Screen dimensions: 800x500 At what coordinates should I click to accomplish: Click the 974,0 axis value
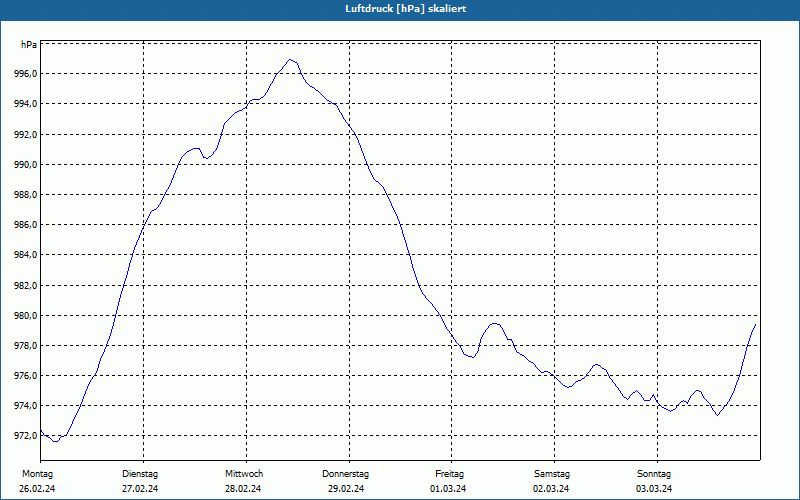[x=26, y=406]
